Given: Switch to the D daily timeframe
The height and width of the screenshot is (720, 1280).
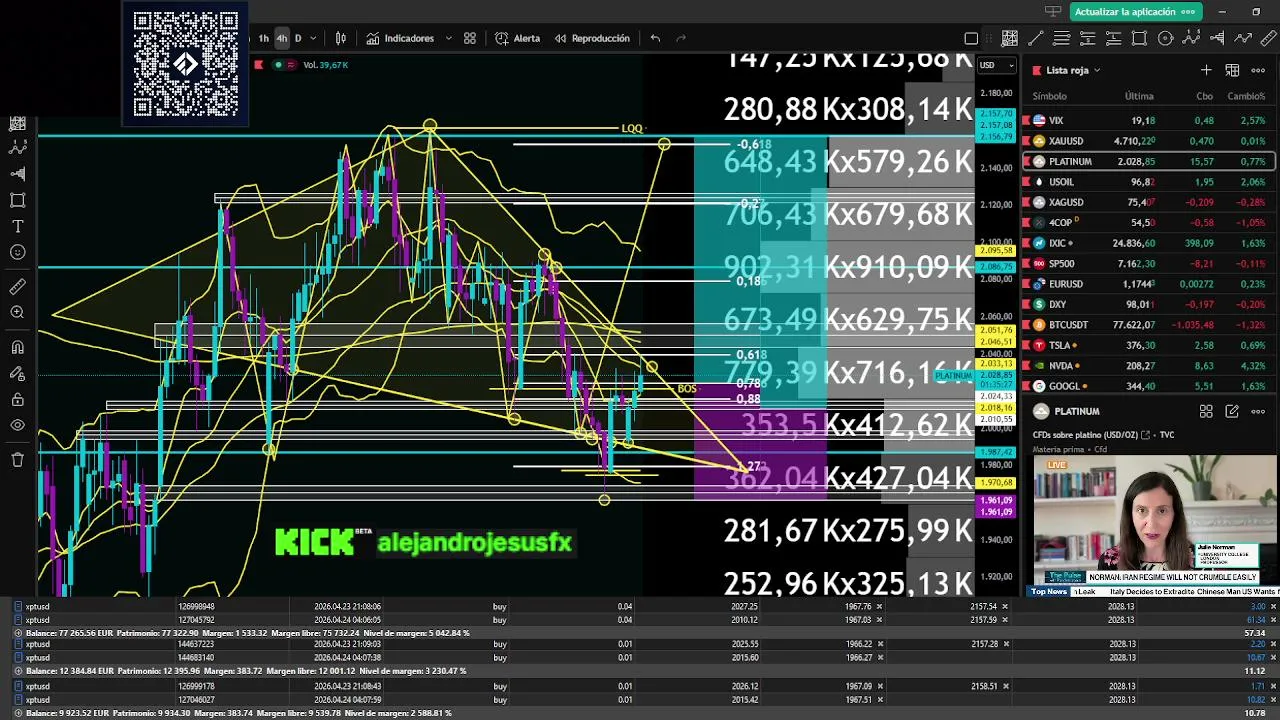Looking at the screenshot, I should click(298, 38).
